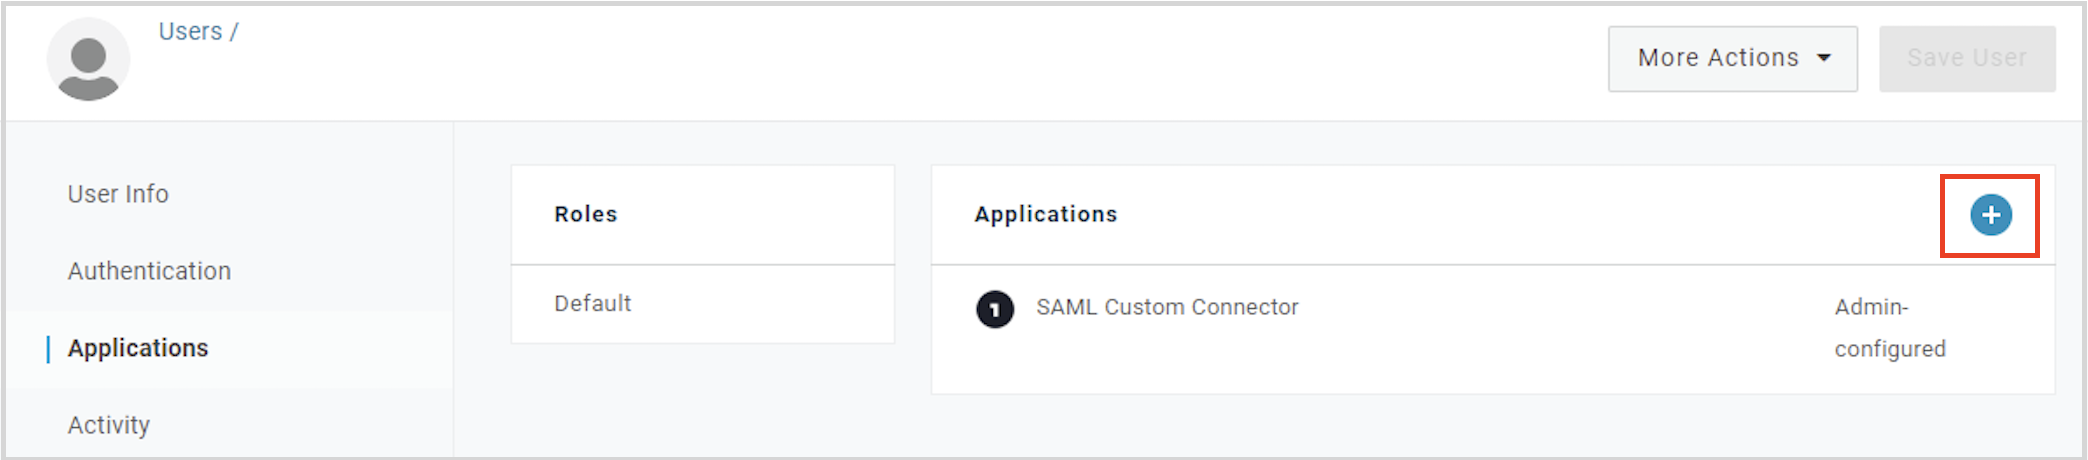Viewport: 2088px width, 460px height.
Task: Switch to the Authentication tab
Action: (149, 271)
